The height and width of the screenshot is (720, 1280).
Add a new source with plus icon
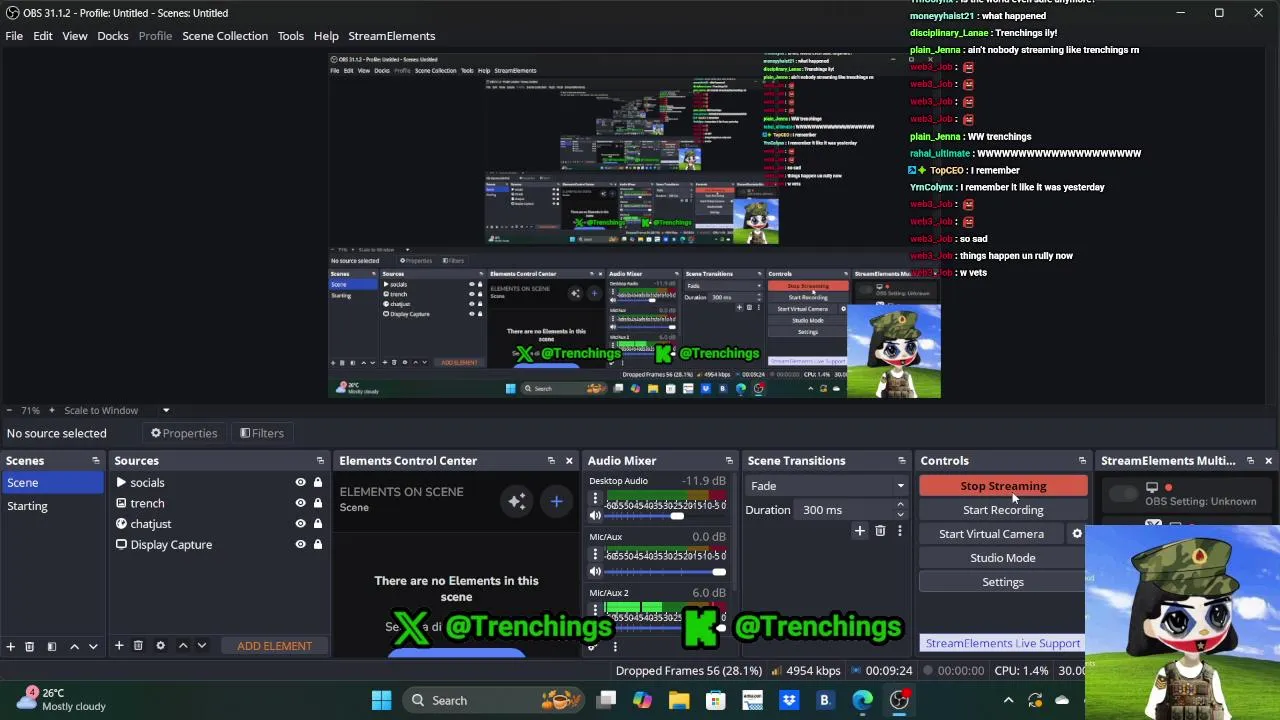click(119, 646)
